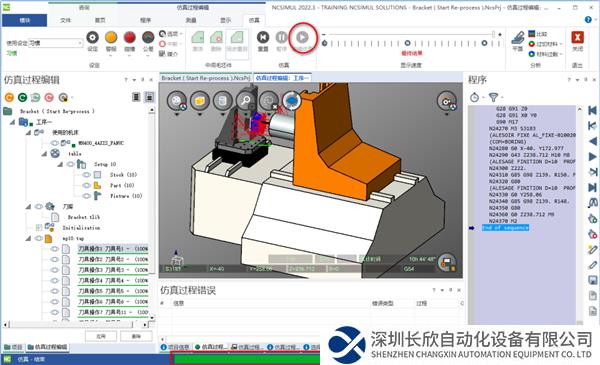The width and height of the screenshot is (600, 365).
Task: Toggle visibility eye of mp10.tap program
Action: point(39,238)
